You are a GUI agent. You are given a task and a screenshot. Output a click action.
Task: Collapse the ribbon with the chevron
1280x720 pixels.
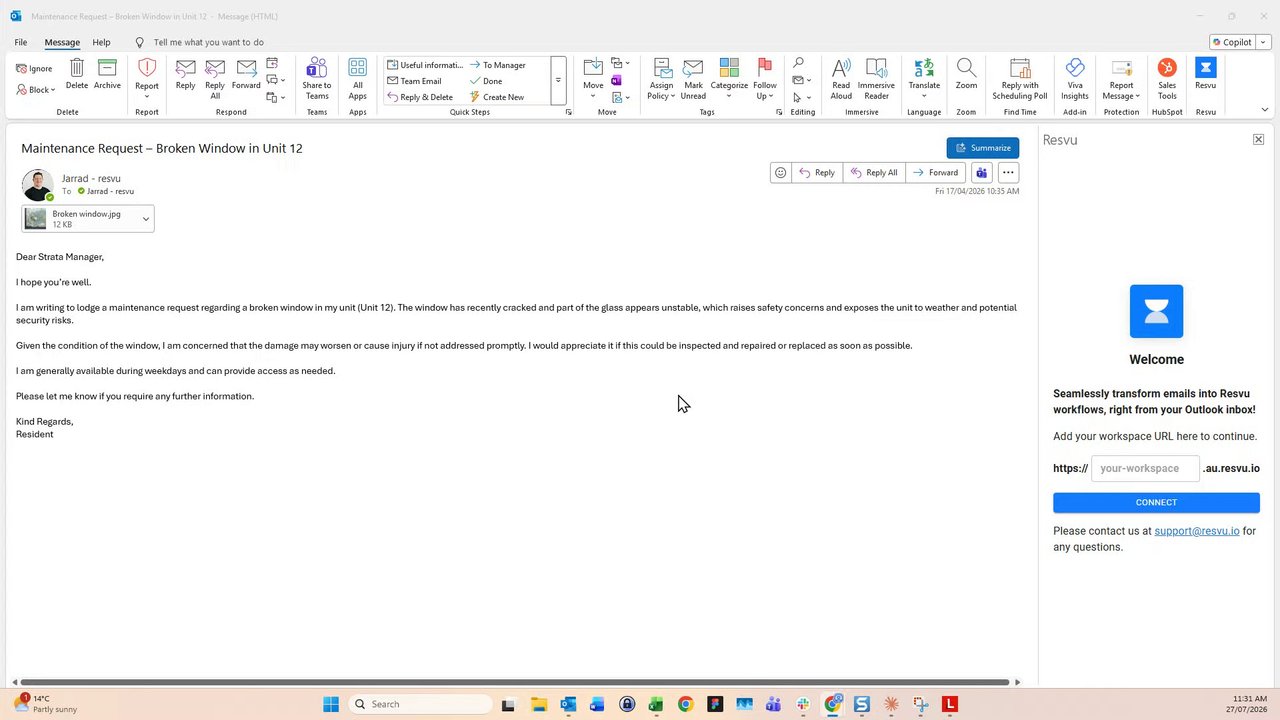pyautogui.click(x=1264, y=110)
